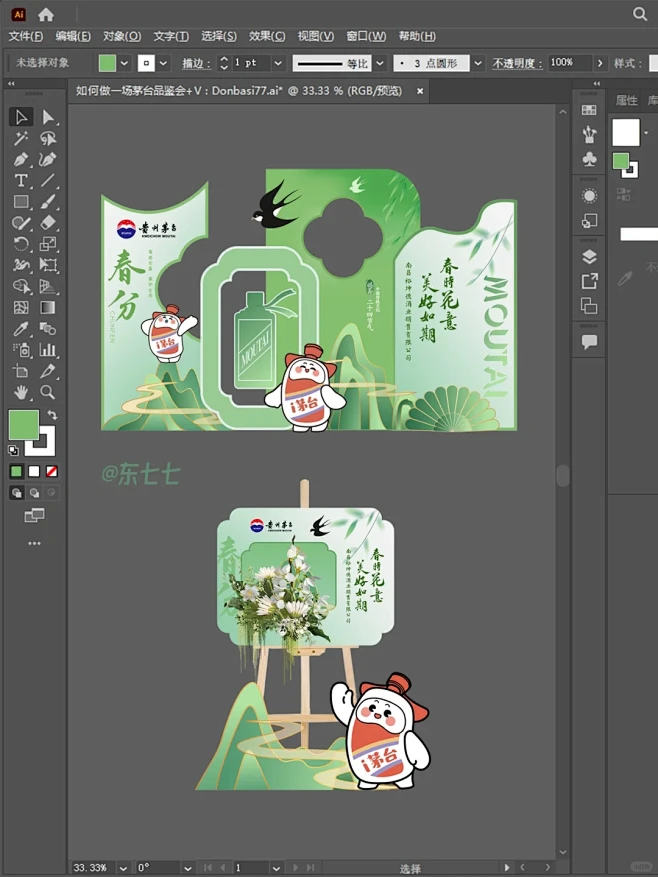This screenshot has height=877, width=658.
Task: Open stroke color dropdown in control bar
Action: pyautogui.click(x=163, y=63)
